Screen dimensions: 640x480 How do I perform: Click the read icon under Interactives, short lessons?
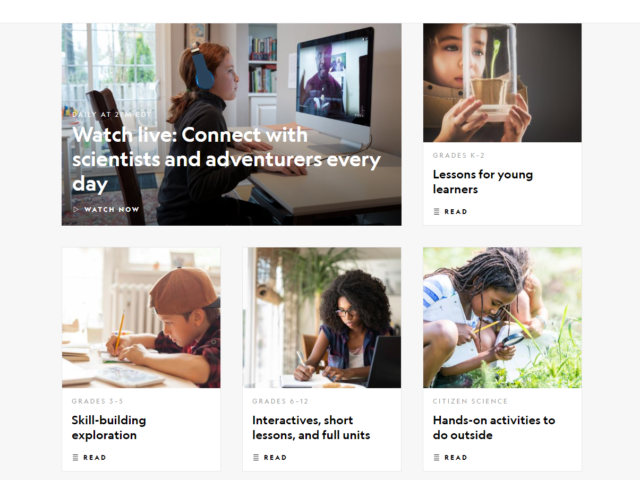coord(256,457)
